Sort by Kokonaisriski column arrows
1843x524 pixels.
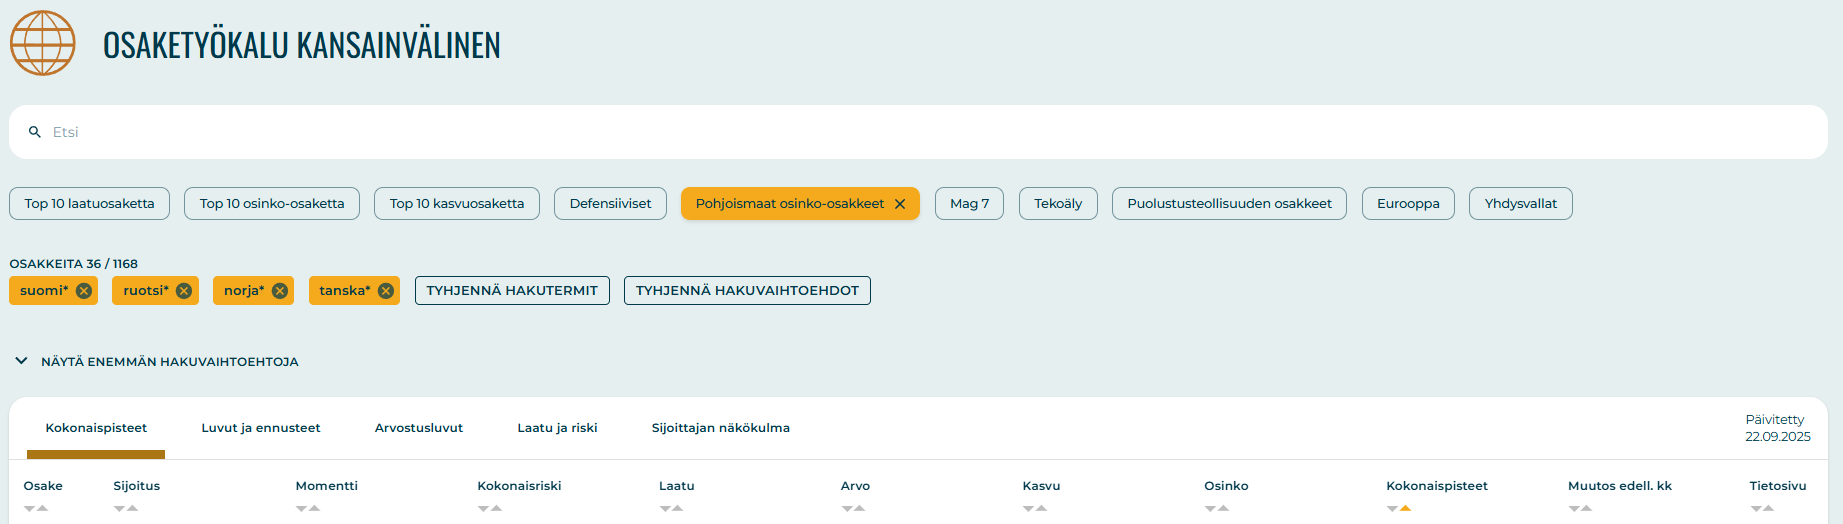pyautogui.click(x=490, y=508)
